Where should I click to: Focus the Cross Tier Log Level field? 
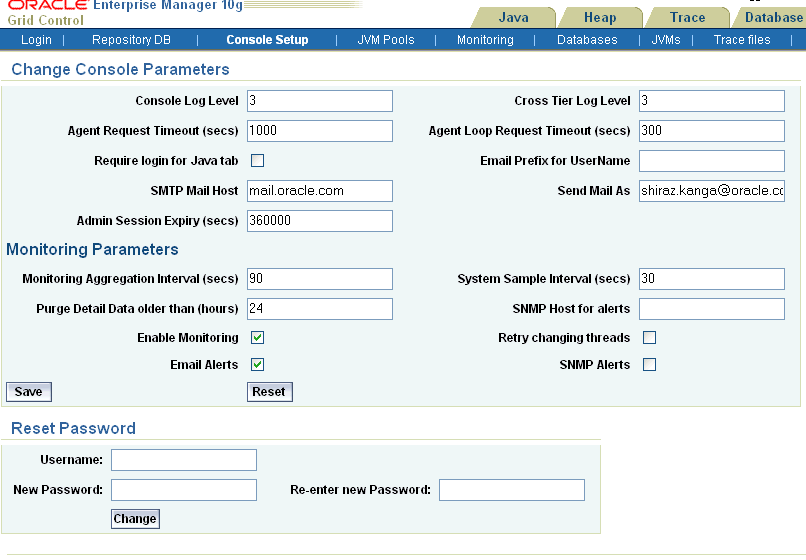712,101
